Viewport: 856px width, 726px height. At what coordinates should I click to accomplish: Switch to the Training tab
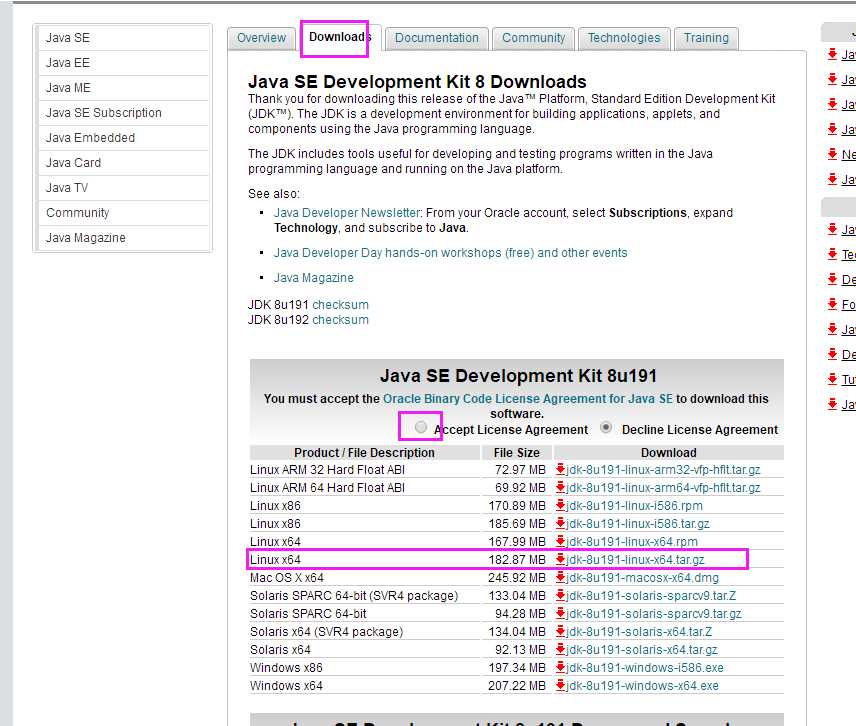point(706,38)
